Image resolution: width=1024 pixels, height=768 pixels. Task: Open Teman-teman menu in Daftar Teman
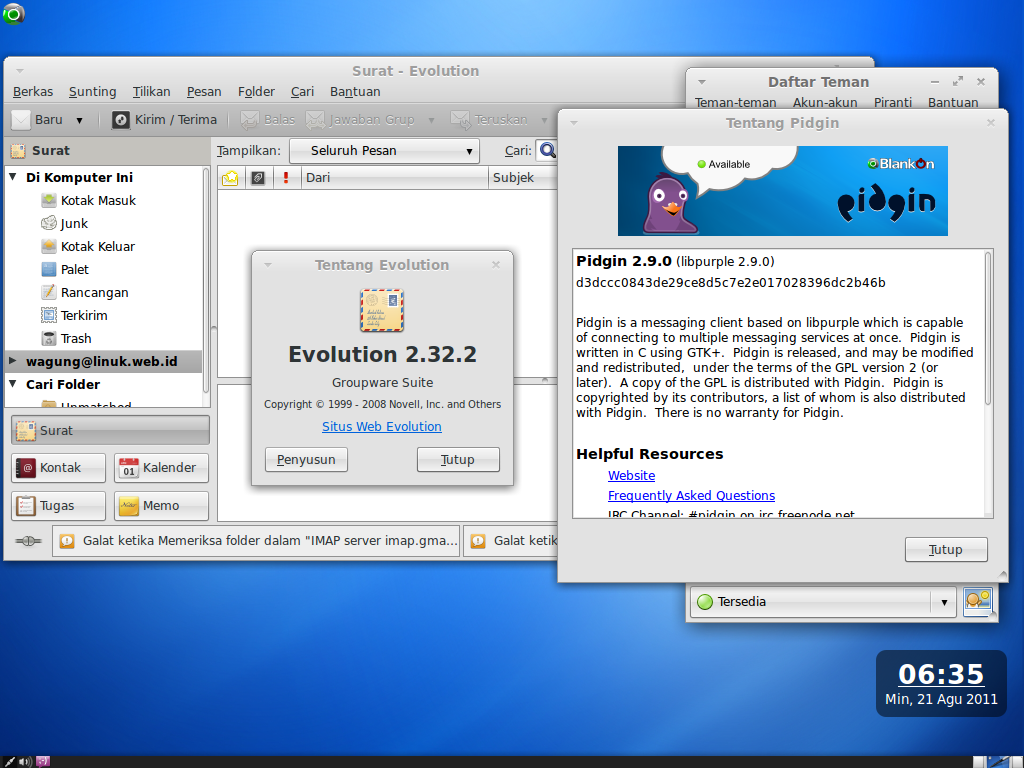pyautogui.click(x=735, y=103)
